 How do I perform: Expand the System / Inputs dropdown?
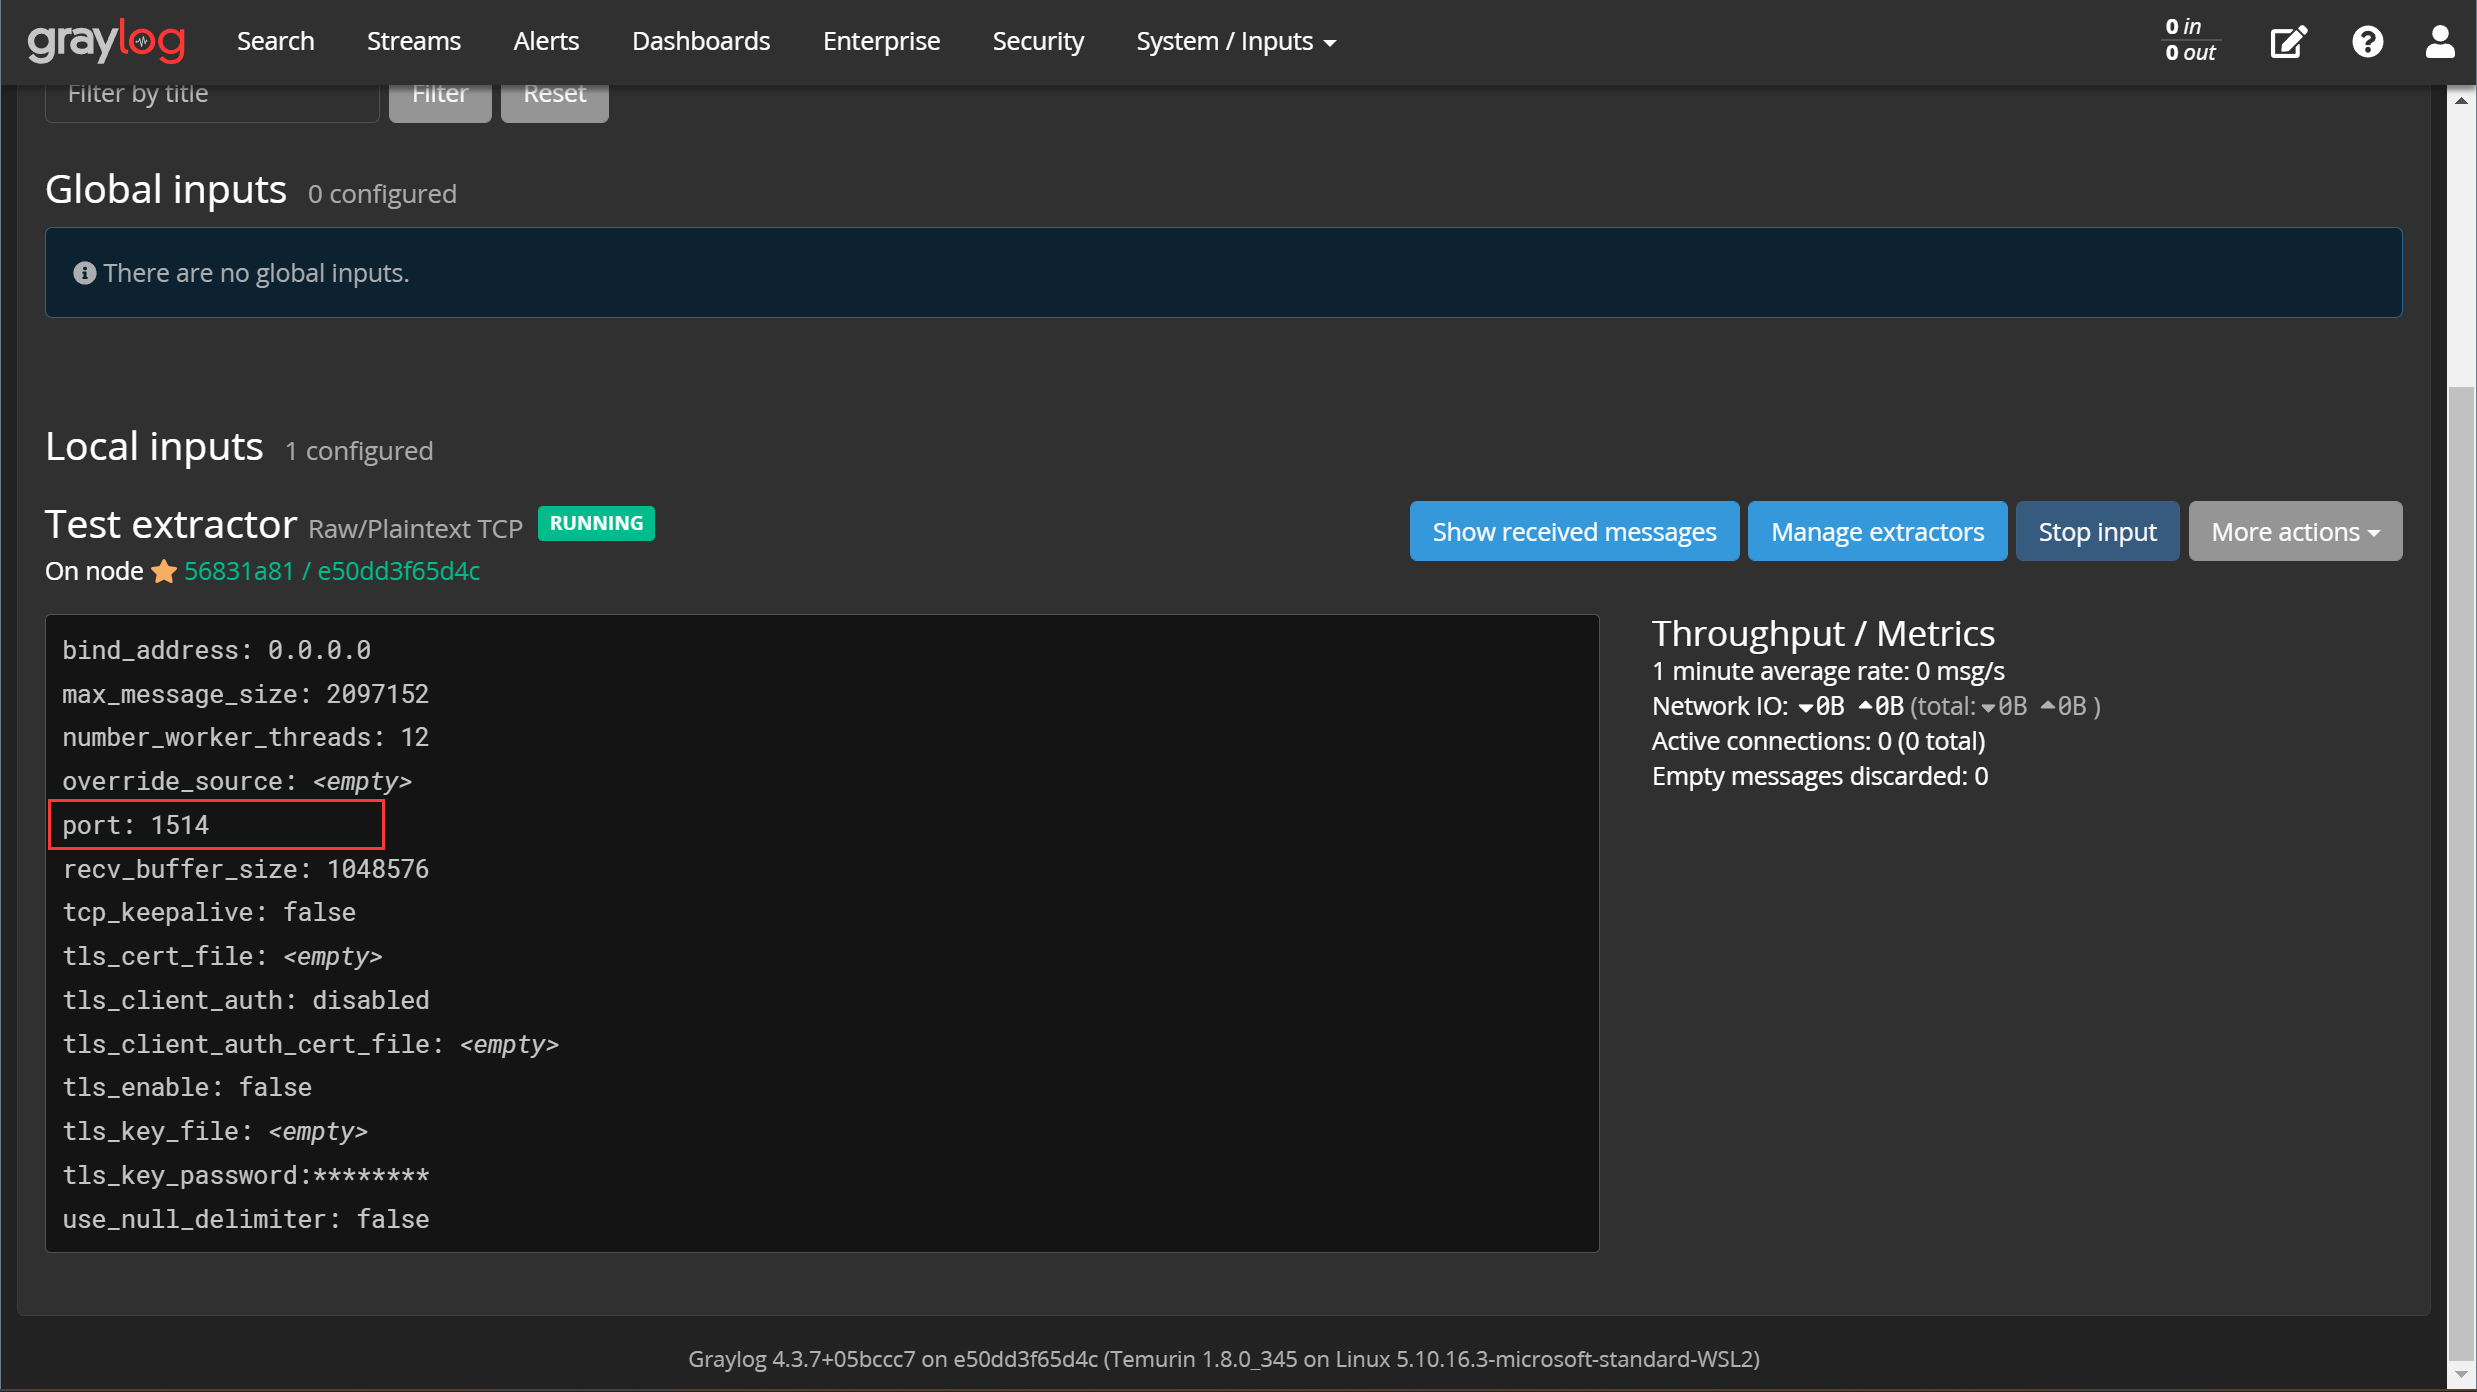1236,41
